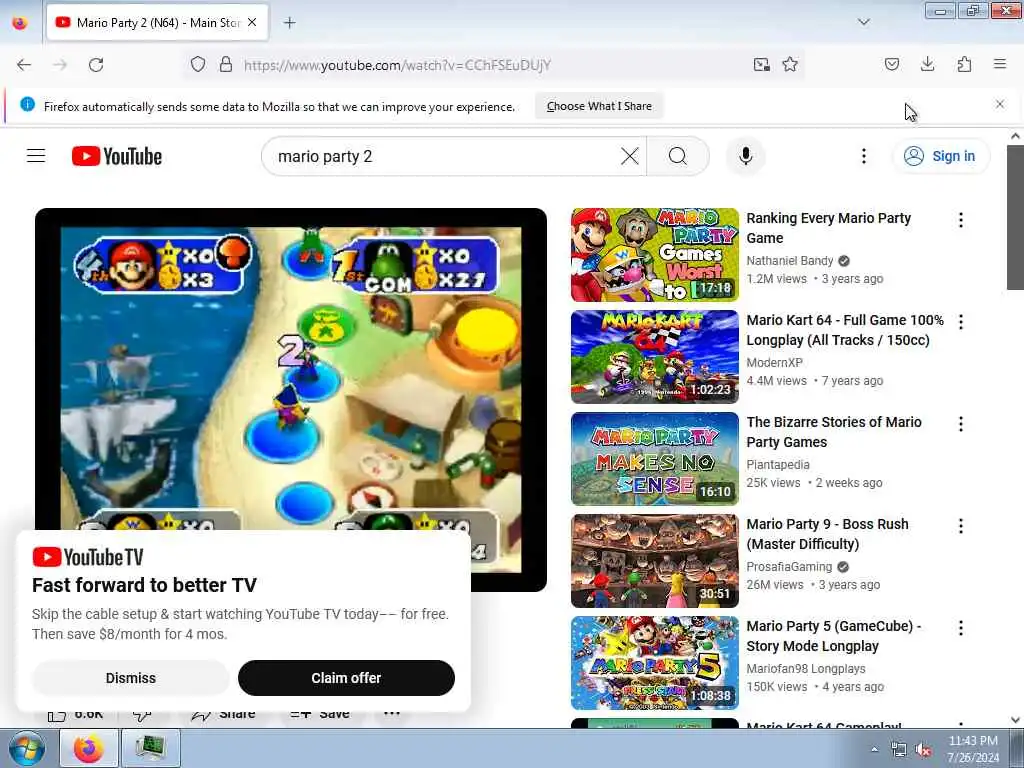Screen dimensions: 1024x768
Task: Claim the YouTube TV offer
Action: 346,678
